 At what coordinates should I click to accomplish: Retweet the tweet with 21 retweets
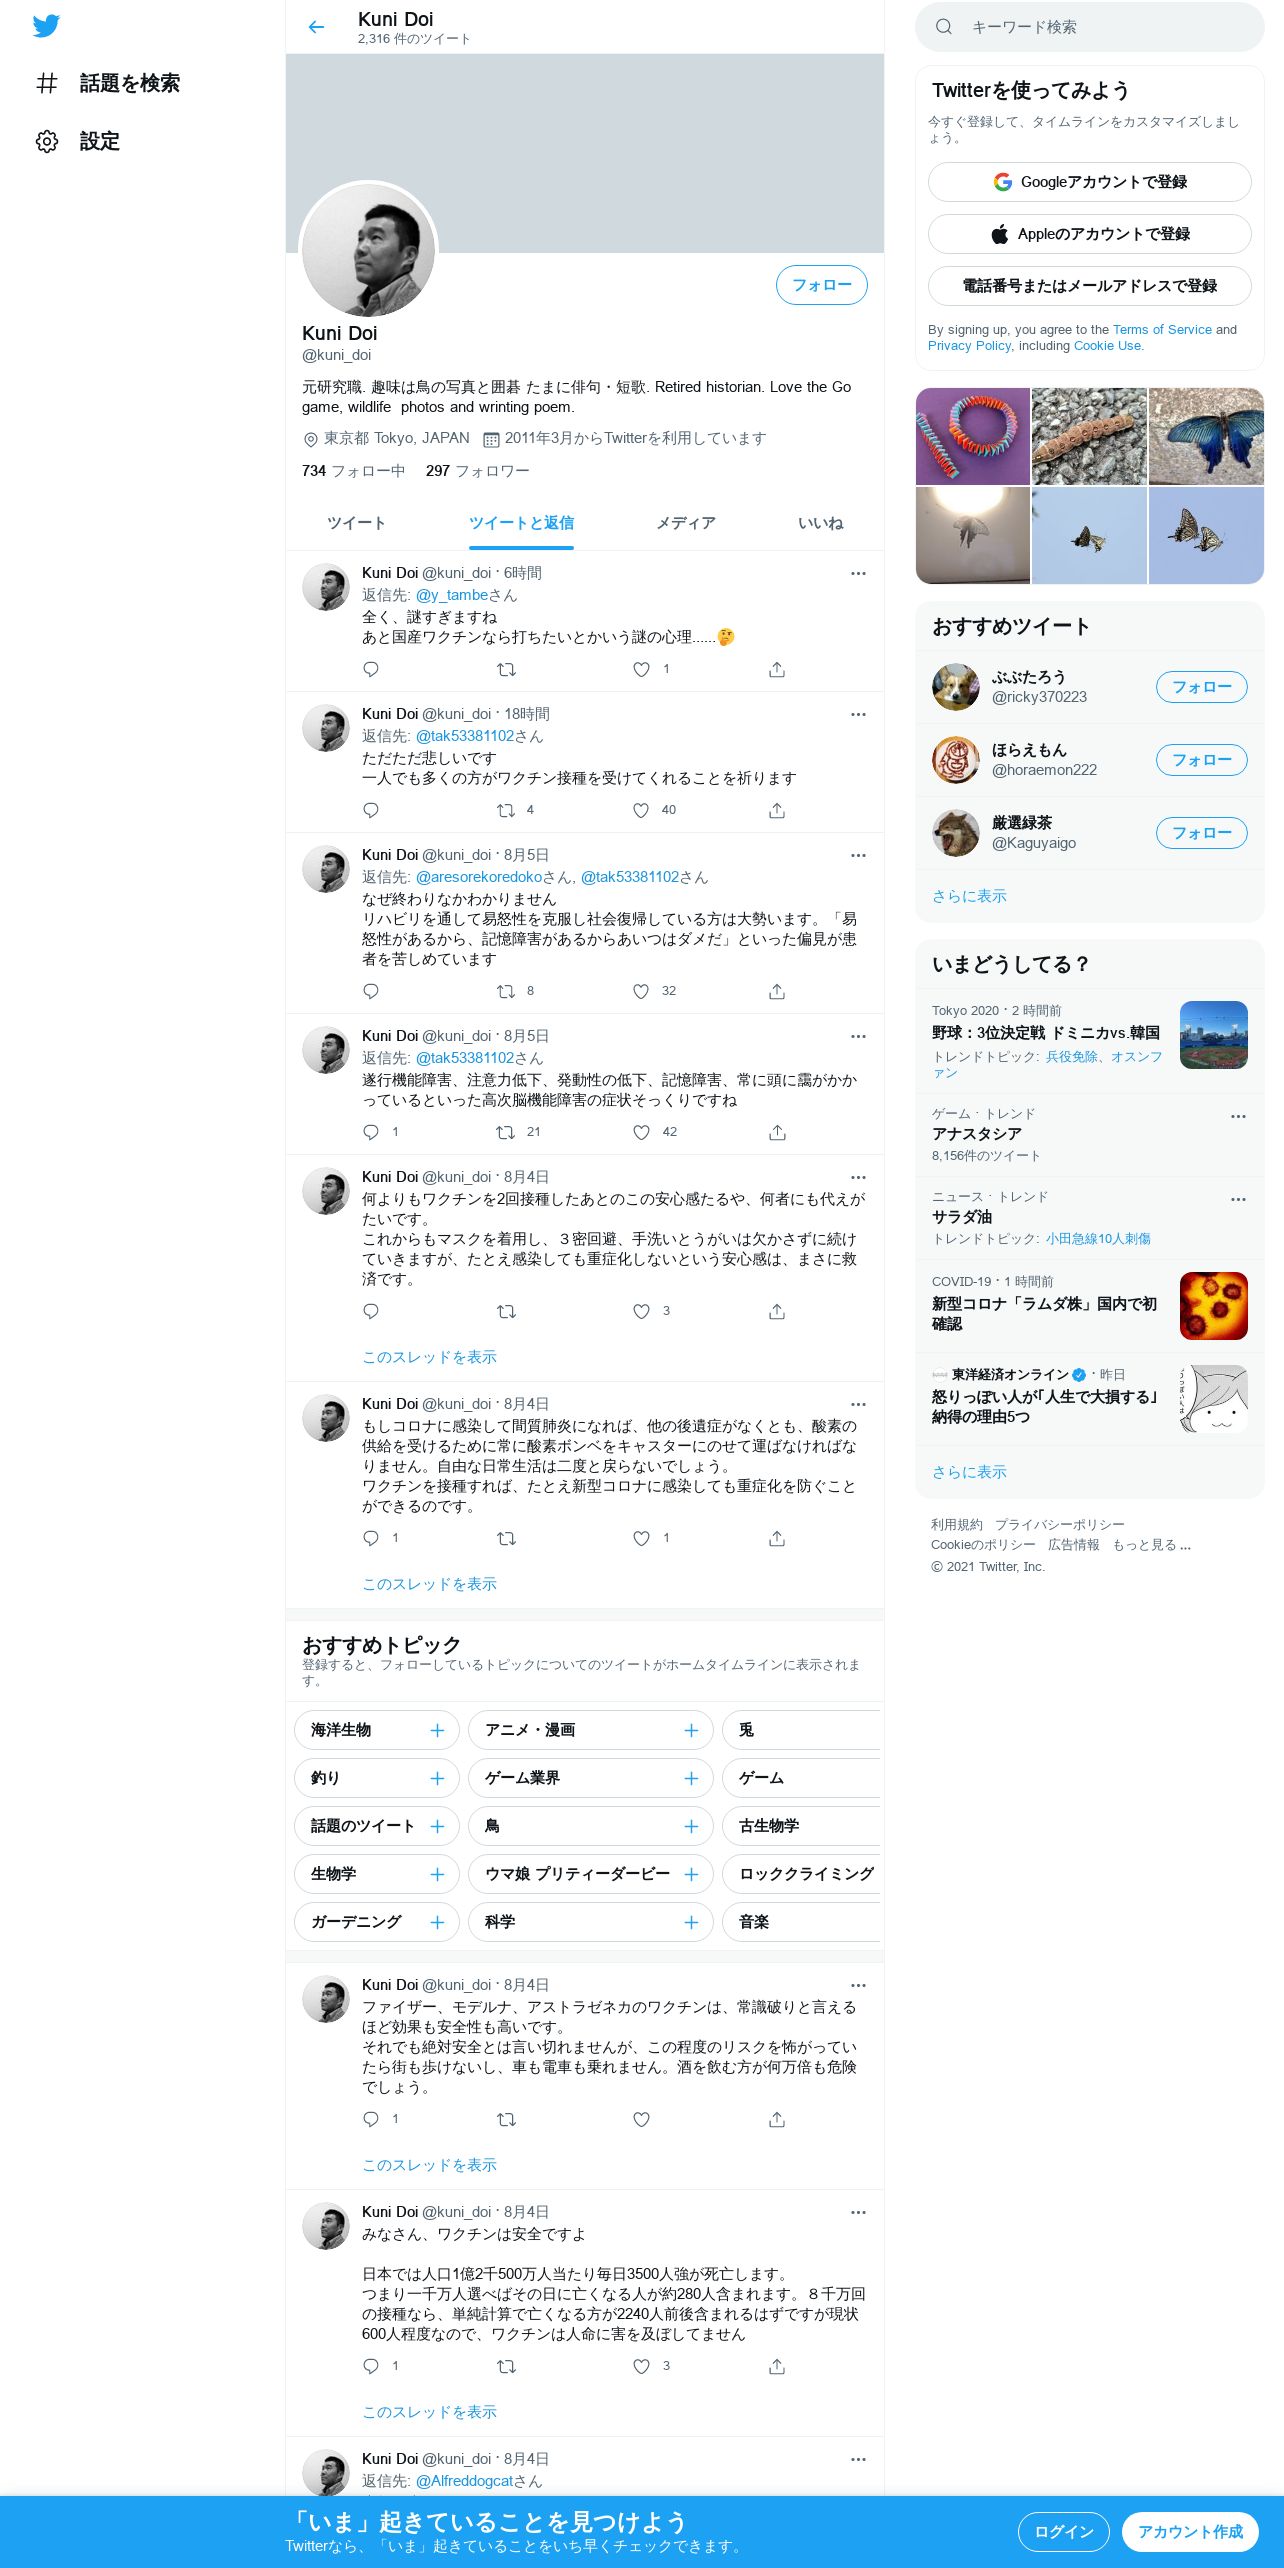pyautogui.click(x=506, y=1132)
